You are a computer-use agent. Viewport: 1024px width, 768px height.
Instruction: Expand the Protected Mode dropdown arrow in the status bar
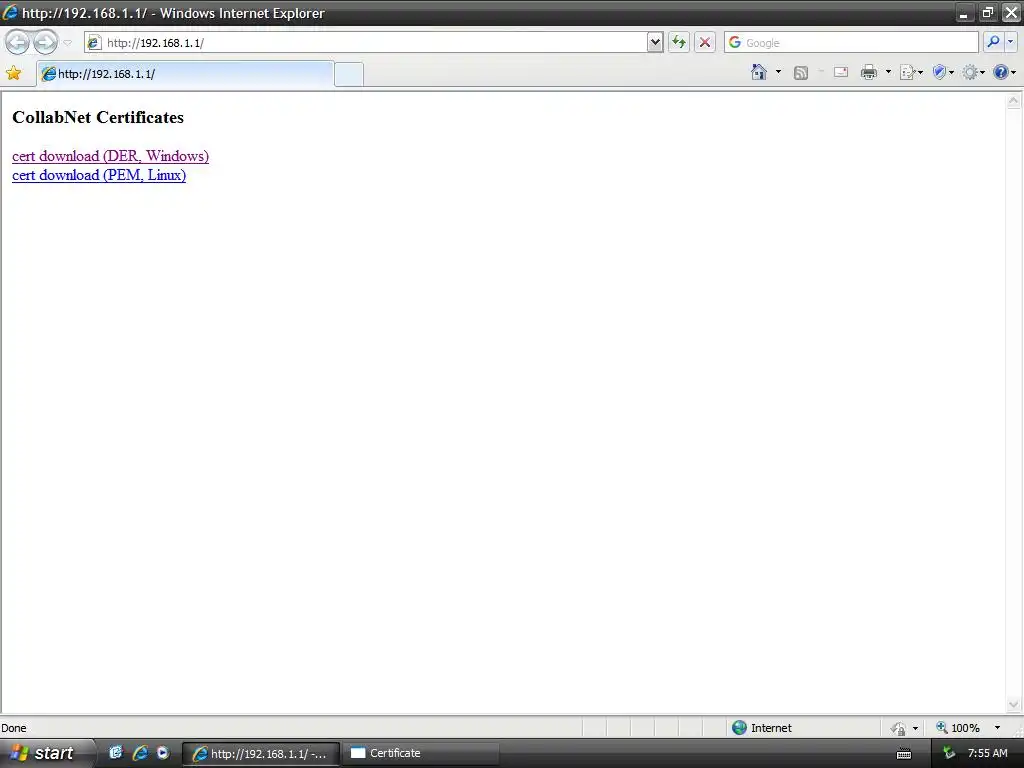(x=915, y=728)
